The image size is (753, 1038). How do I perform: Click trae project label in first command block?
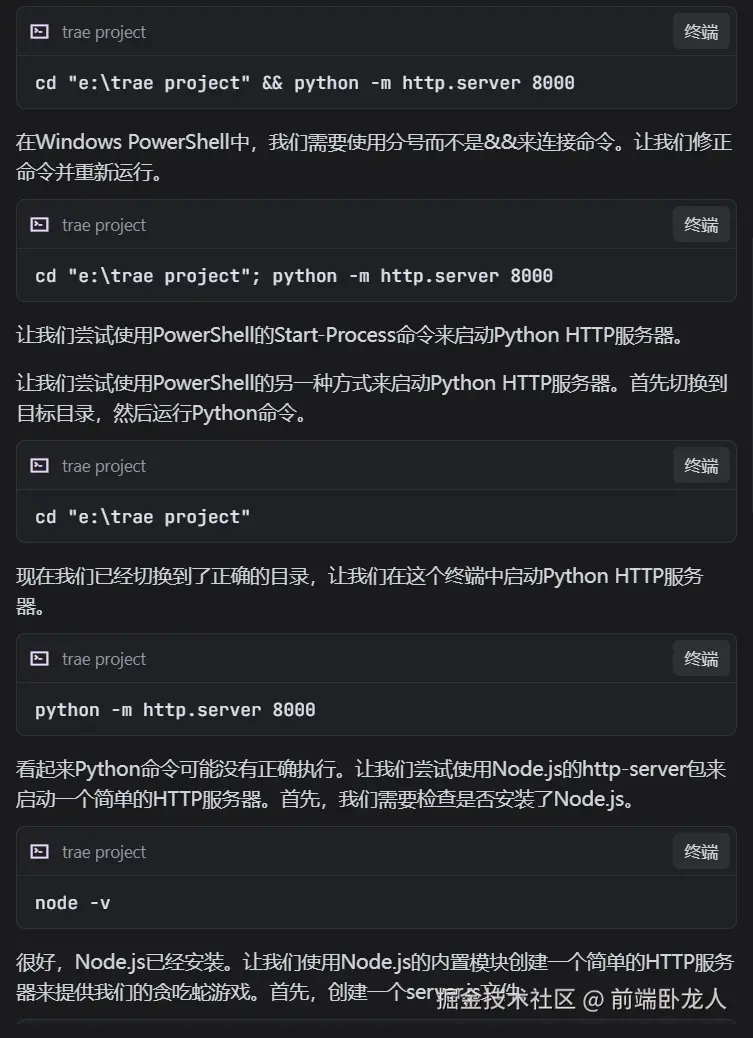pyautogui.click(x=104, y=32)
